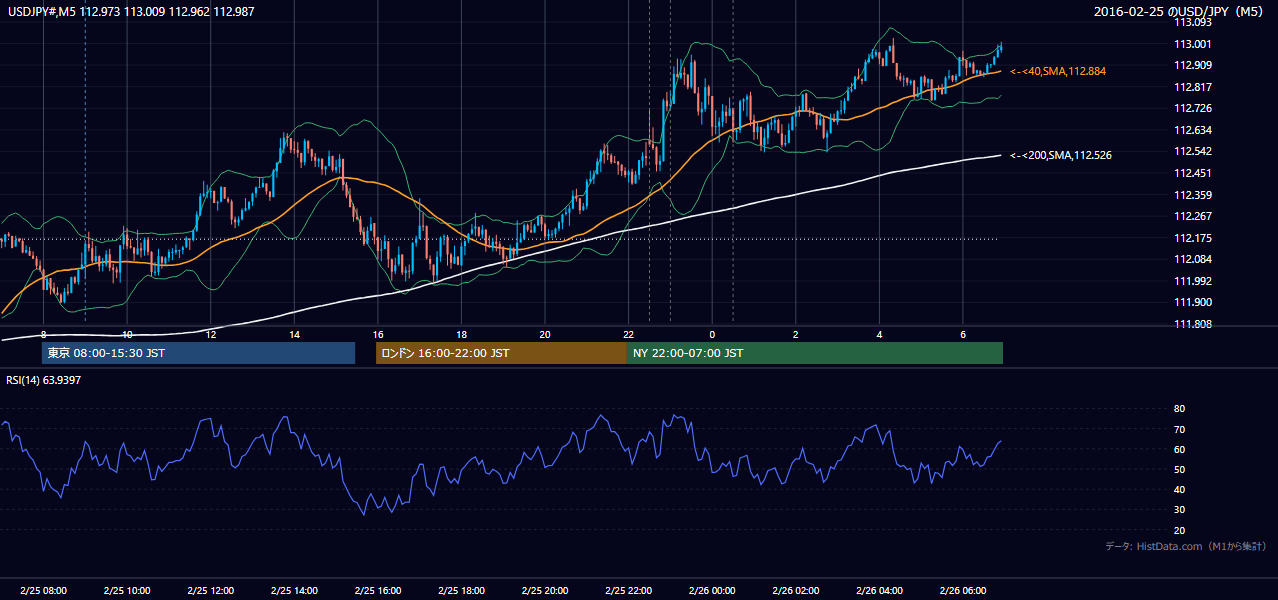This screenshot has width=1278, height=600.
Task: Click price axis value 113.001
Action: [1194, 44]
